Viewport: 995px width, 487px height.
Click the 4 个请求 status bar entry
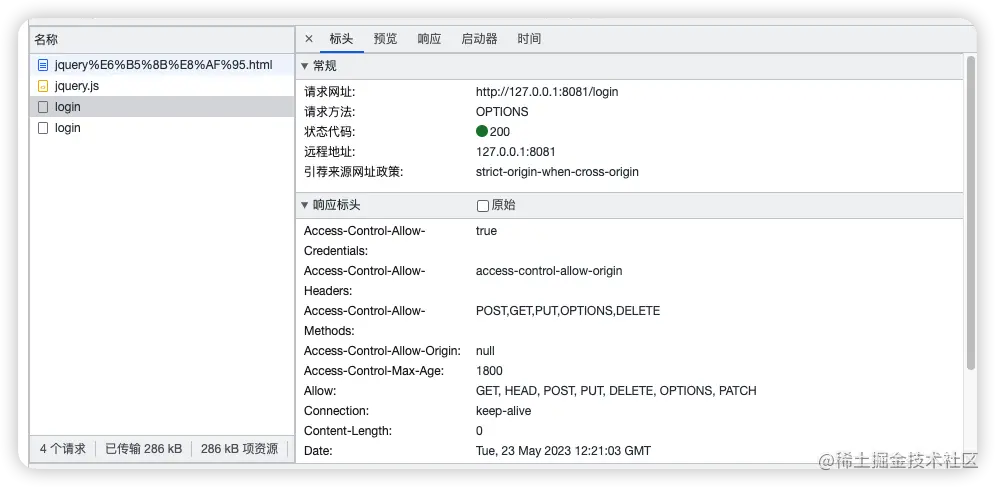coord(63,449)
